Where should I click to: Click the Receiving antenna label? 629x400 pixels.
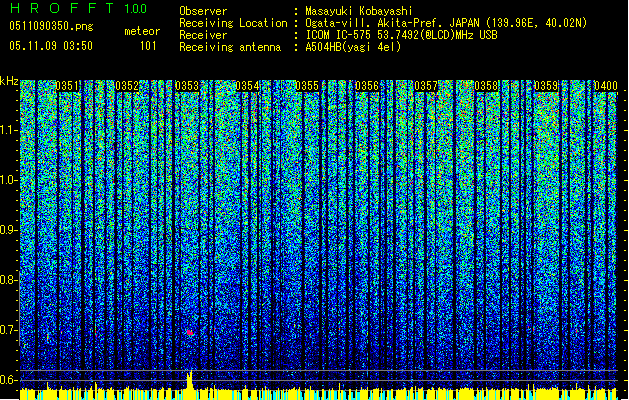pyautogui.click(x=230, y=47)
